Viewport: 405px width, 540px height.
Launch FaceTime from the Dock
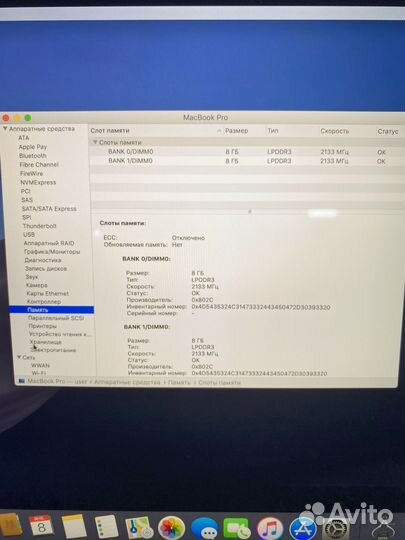click(x=236, y=529)
